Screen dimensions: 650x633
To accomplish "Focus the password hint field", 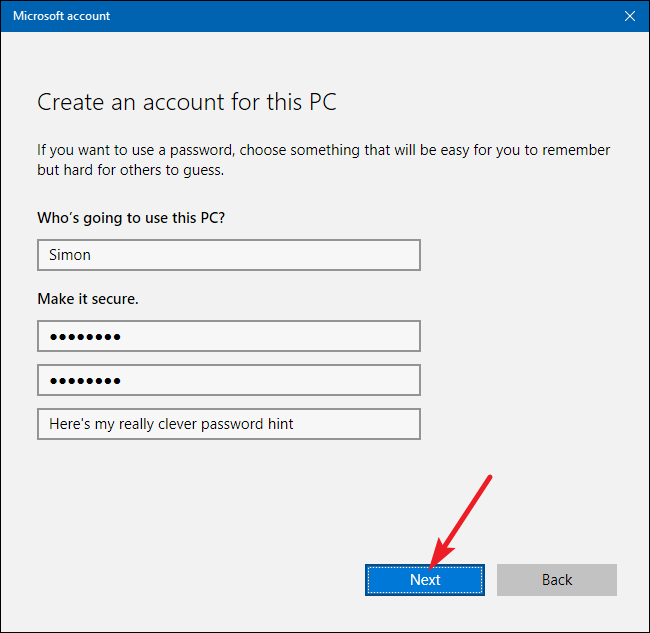I will tap(229, 424).
